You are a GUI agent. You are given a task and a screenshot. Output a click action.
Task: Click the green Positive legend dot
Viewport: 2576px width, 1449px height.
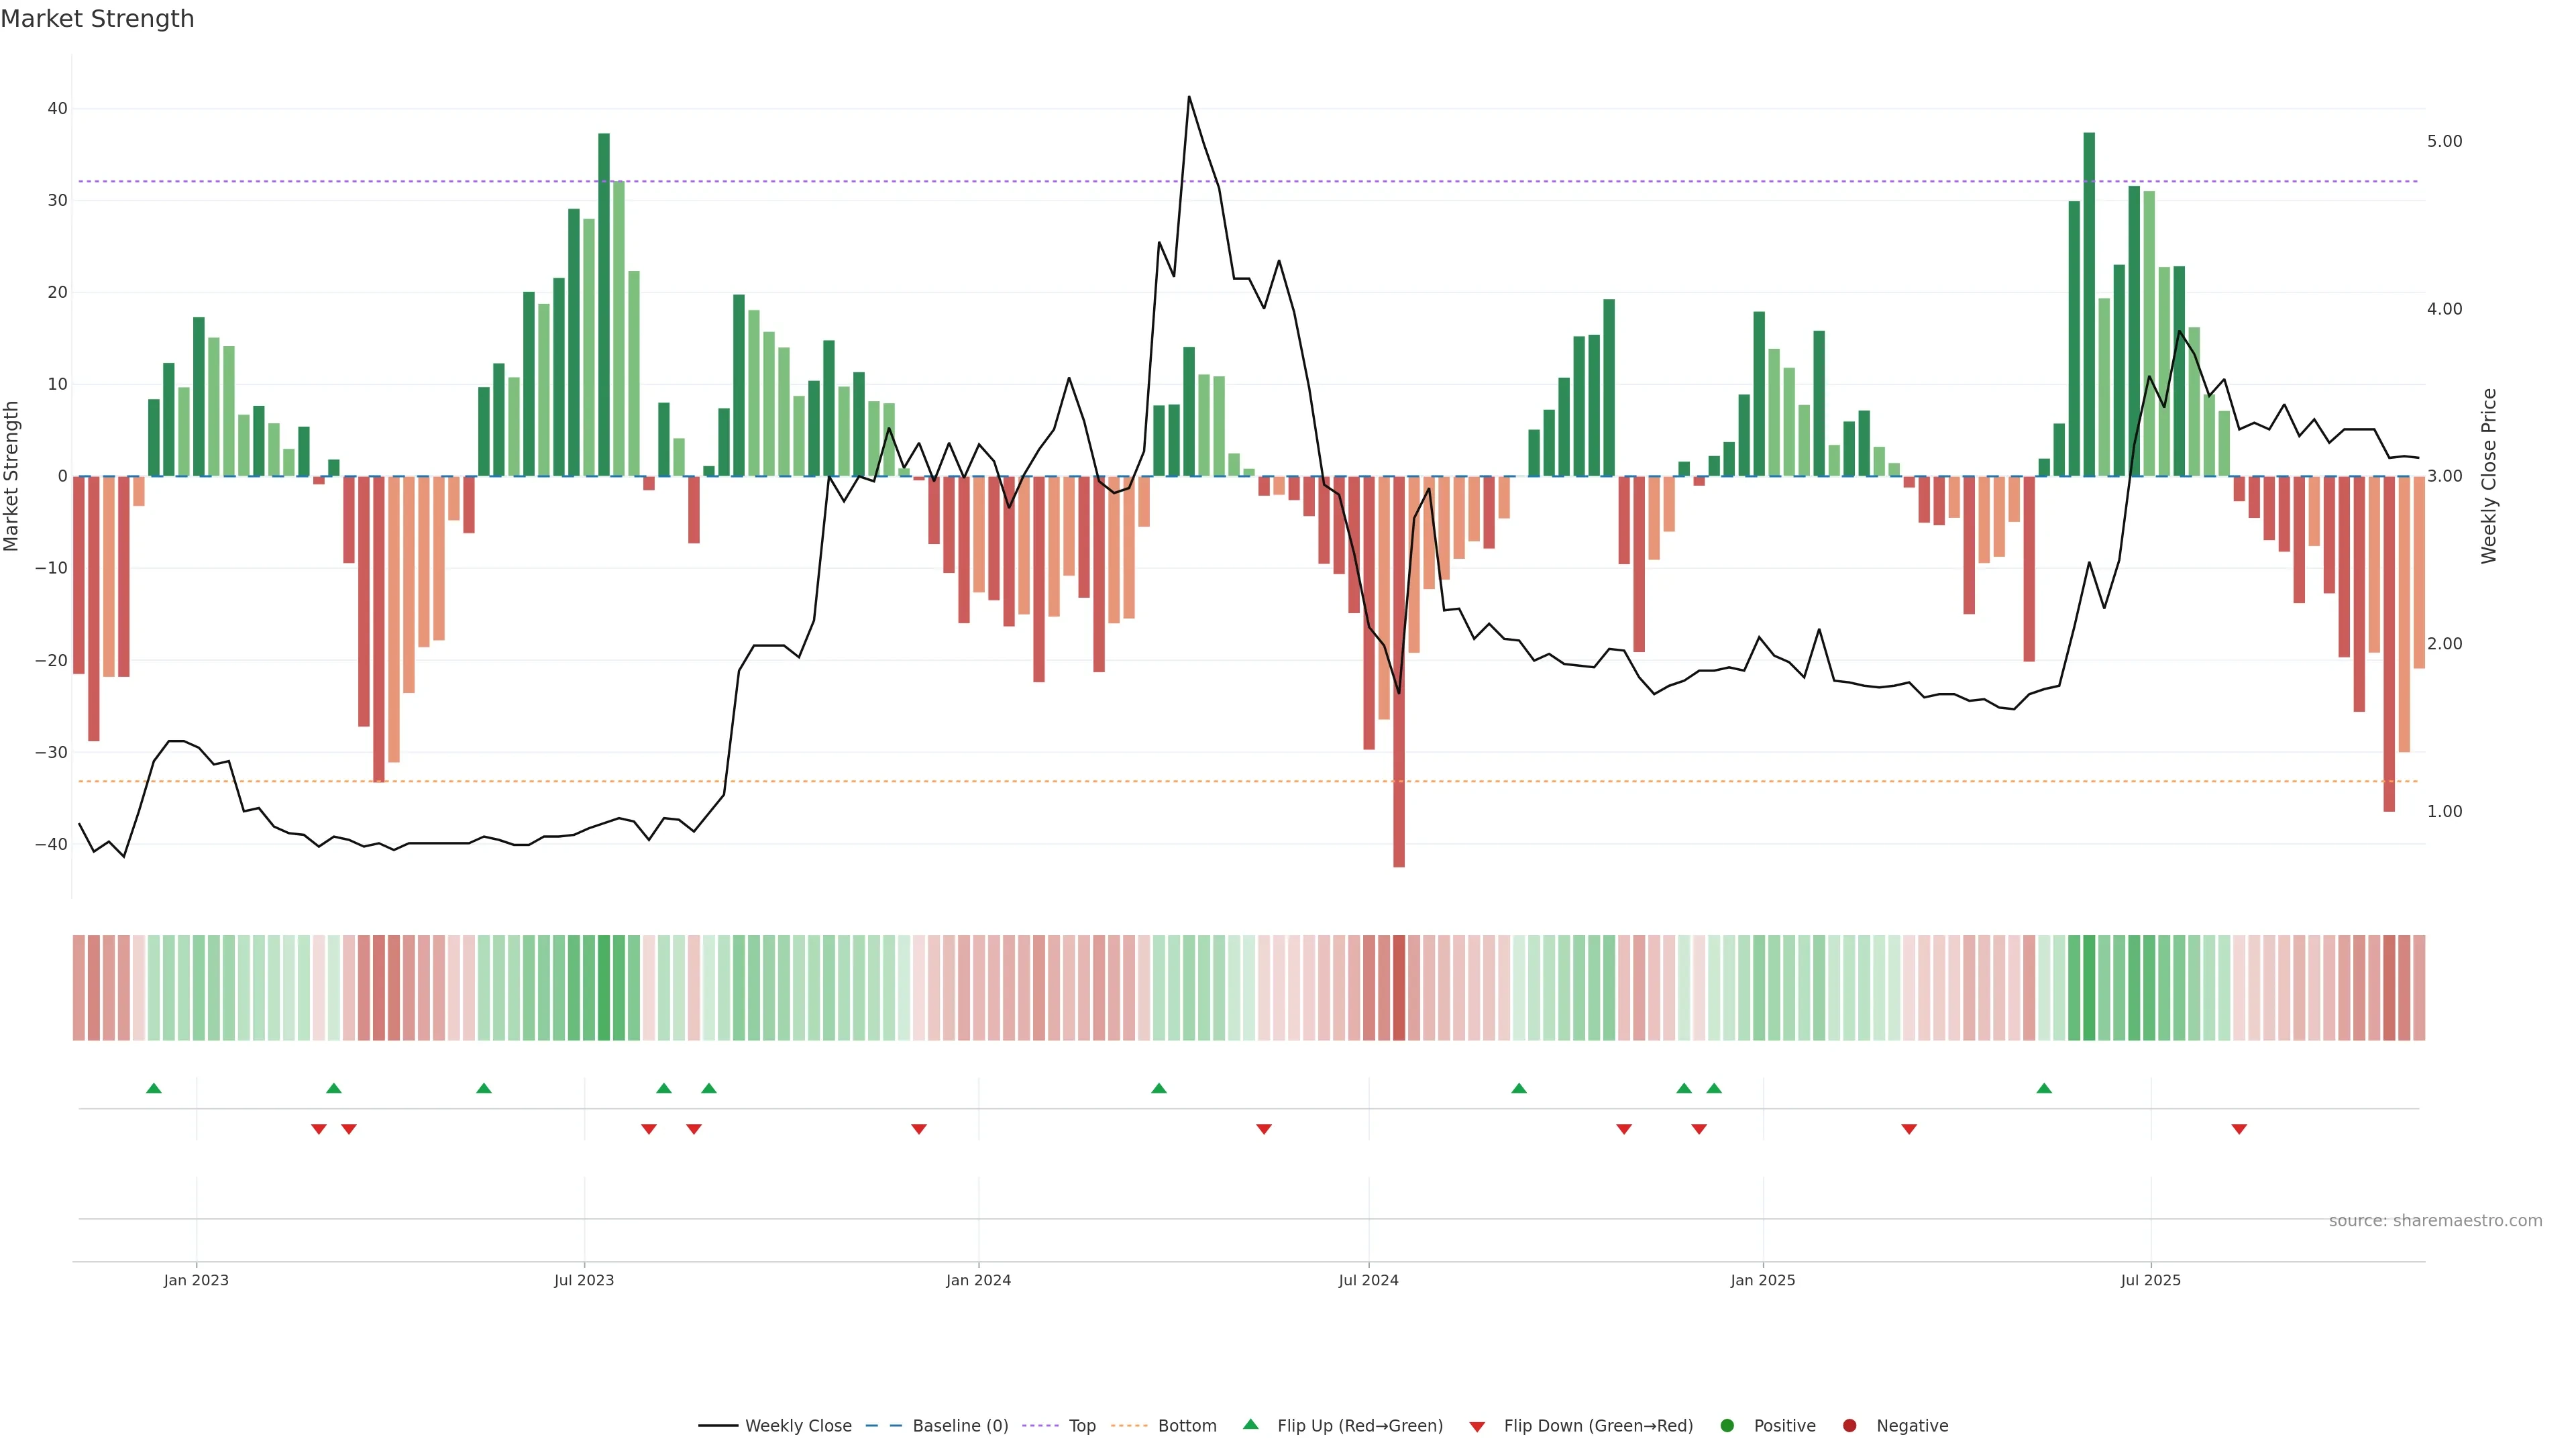(1727, 1426)
